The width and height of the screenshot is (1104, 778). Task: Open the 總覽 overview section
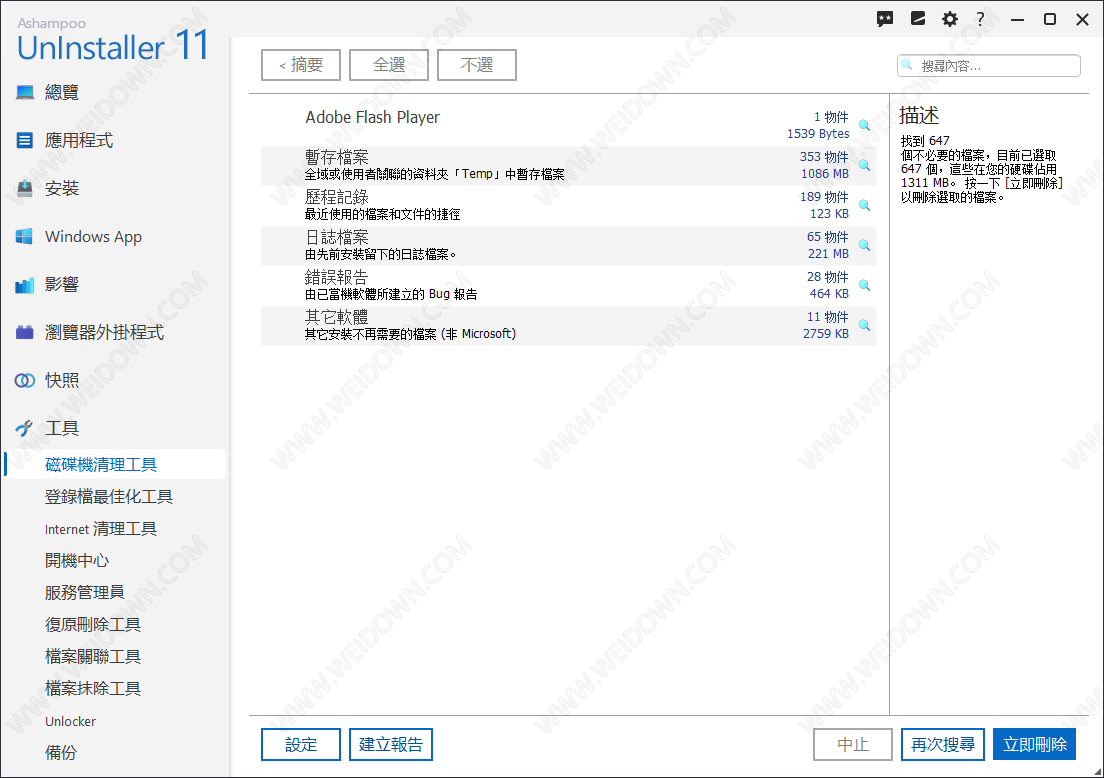[61, 93]
